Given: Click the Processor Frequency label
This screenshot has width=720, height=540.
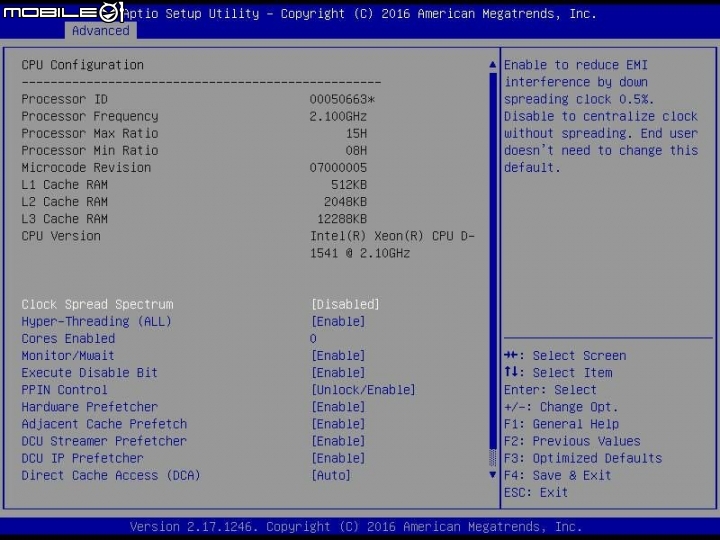Looking at the screenshot, I should (90, 116).
